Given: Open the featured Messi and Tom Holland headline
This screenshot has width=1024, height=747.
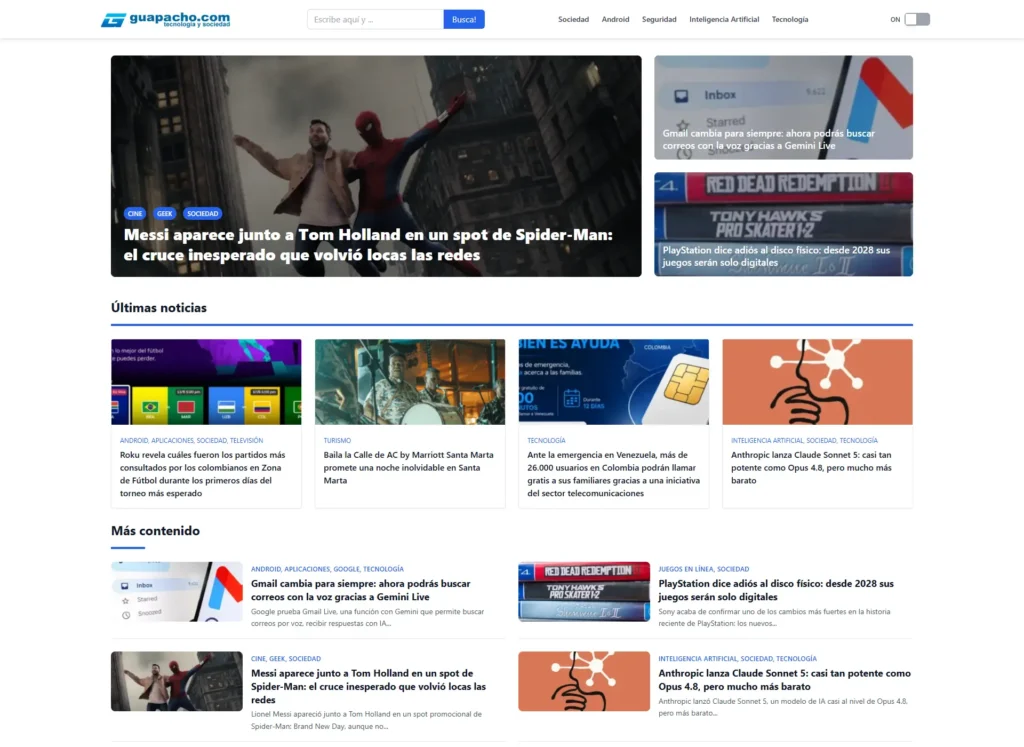Looking at the screenshot, I should coord(368,245).
